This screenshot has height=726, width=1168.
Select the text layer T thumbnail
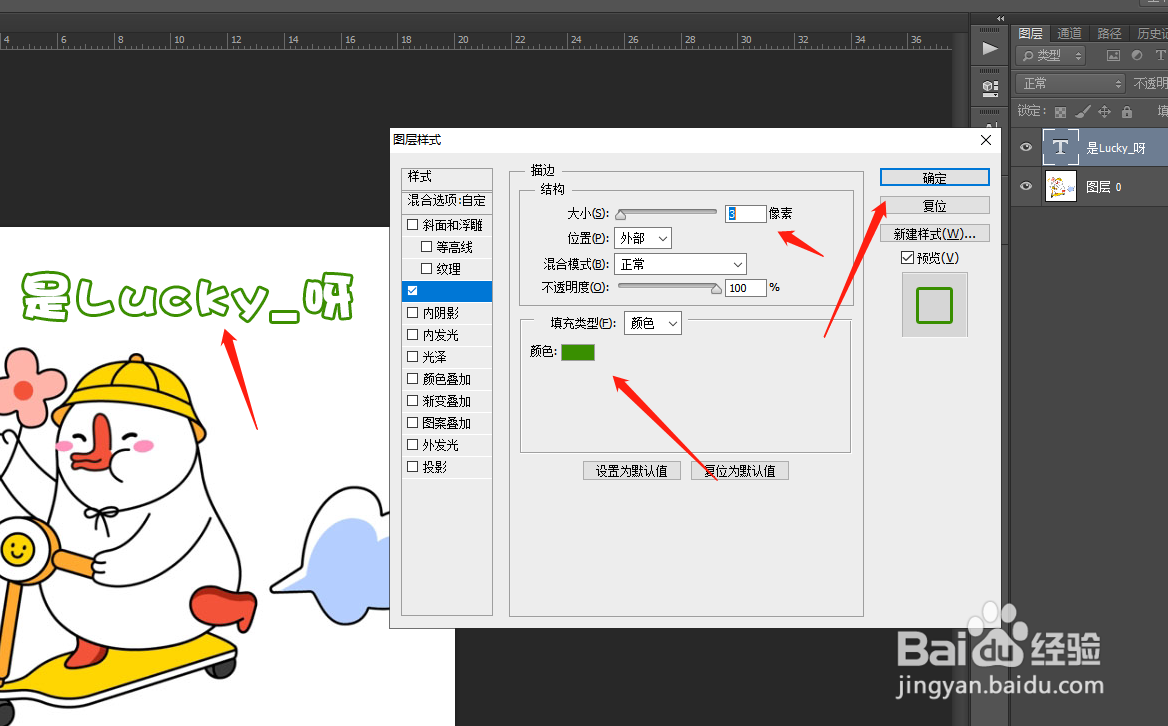click(x=1060, y=147)
